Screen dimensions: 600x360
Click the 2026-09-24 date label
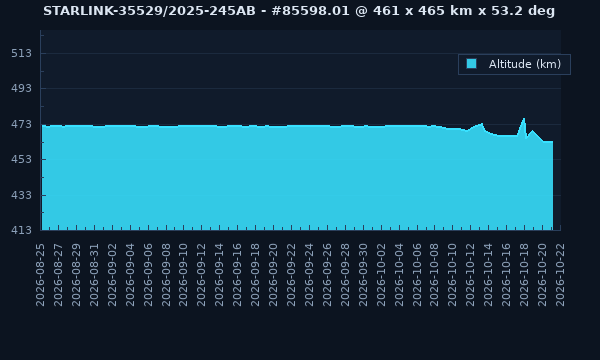(x=309, y=275)
